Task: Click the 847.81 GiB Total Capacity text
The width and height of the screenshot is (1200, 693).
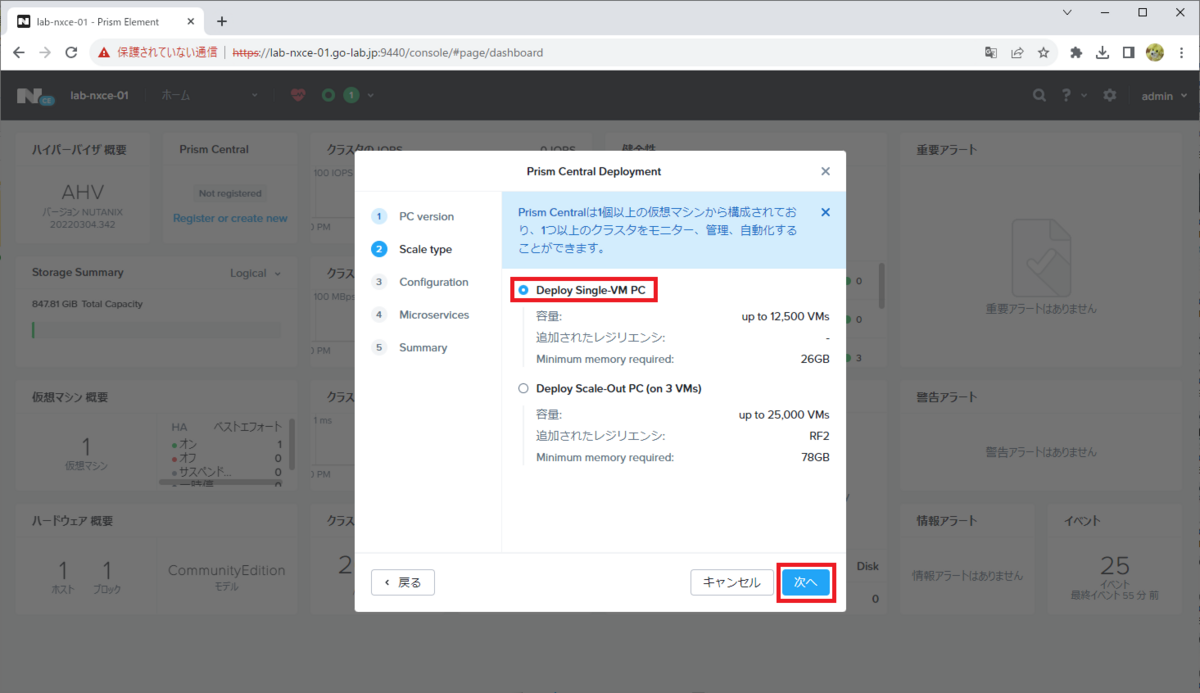Action: [87, 304]
